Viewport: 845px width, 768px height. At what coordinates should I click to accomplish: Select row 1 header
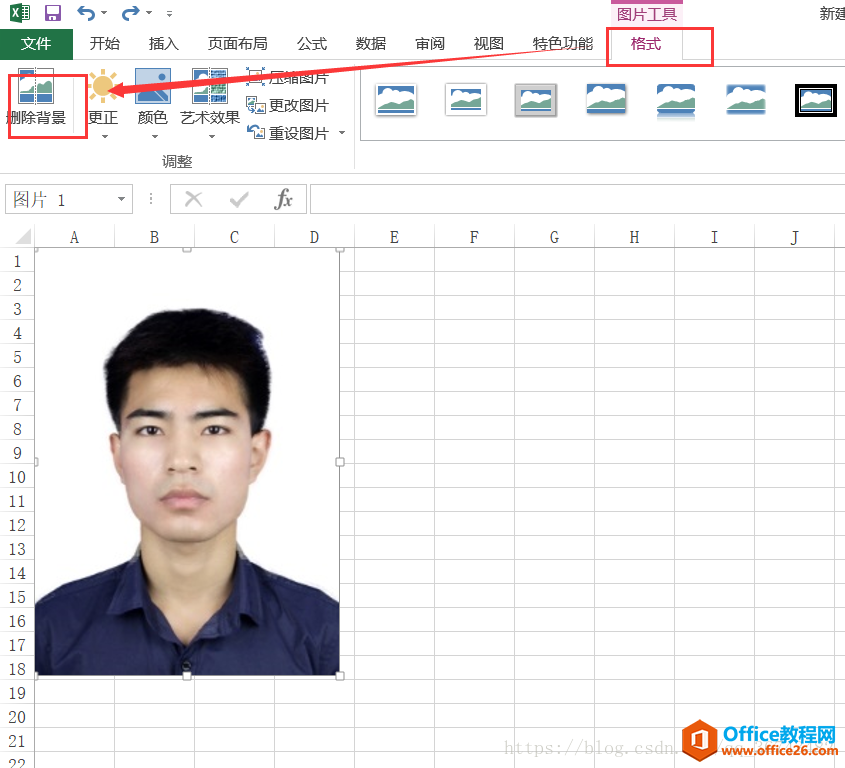pos(17,261)
